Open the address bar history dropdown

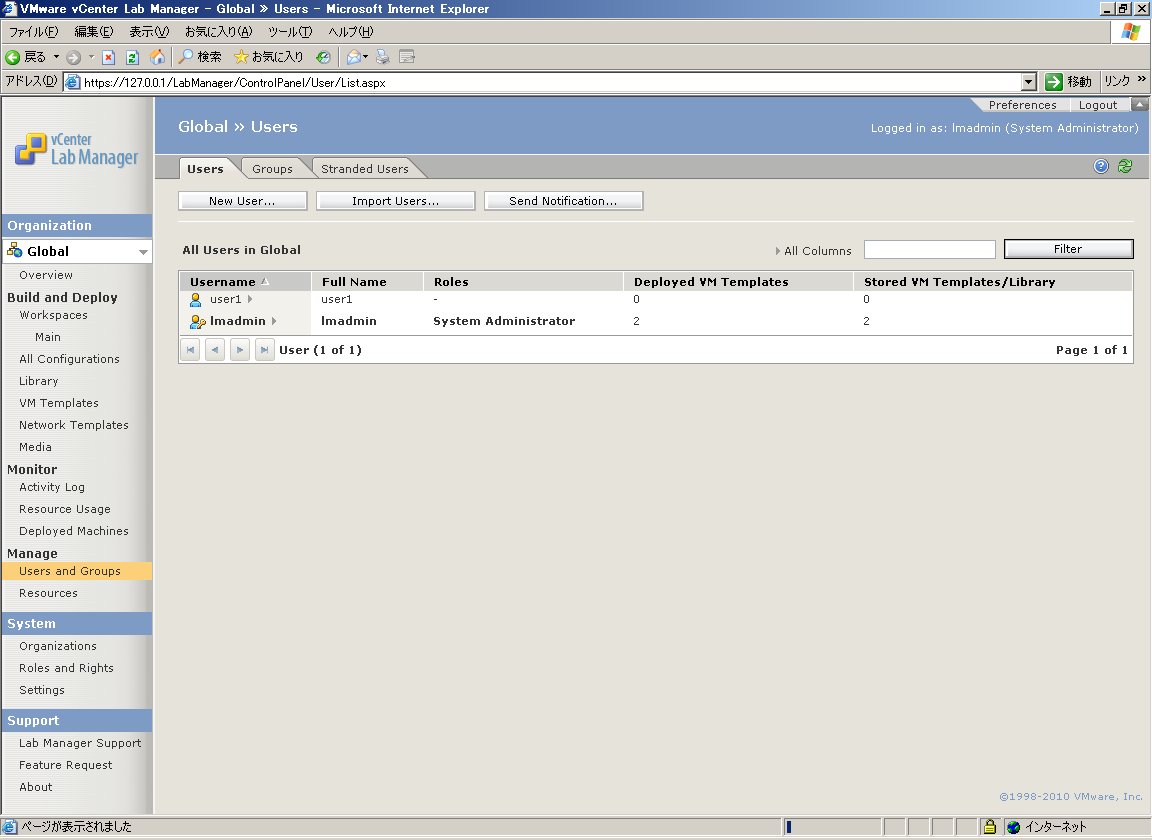point(1029,82)
